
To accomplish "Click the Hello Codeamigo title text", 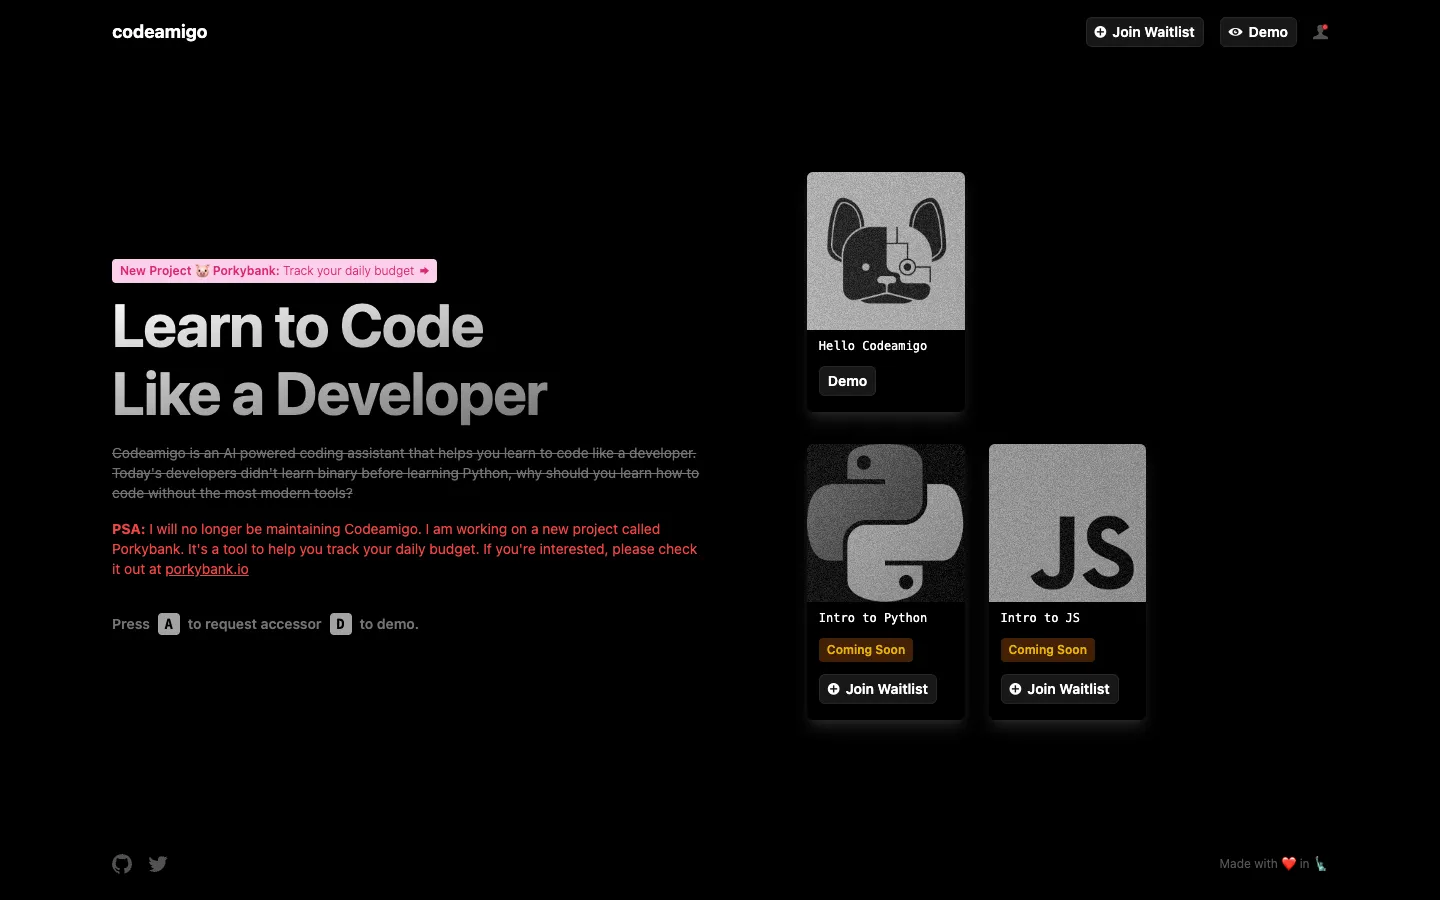I will [x=873, y=346].
